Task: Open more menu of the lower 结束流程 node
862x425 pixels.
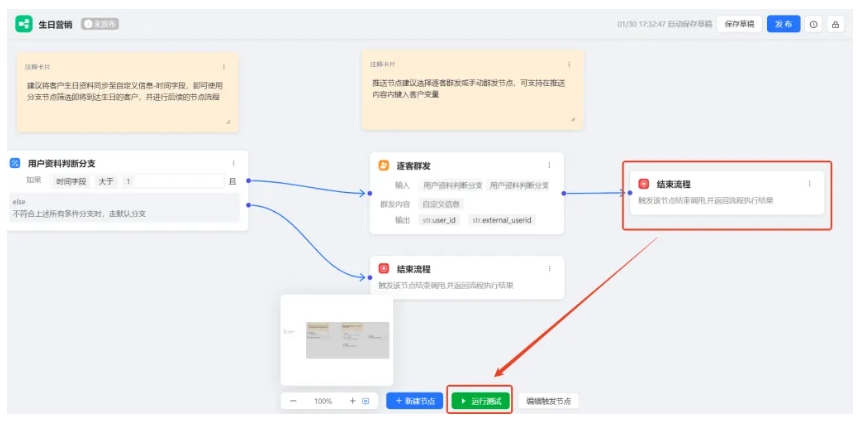Action: (549, 268)
